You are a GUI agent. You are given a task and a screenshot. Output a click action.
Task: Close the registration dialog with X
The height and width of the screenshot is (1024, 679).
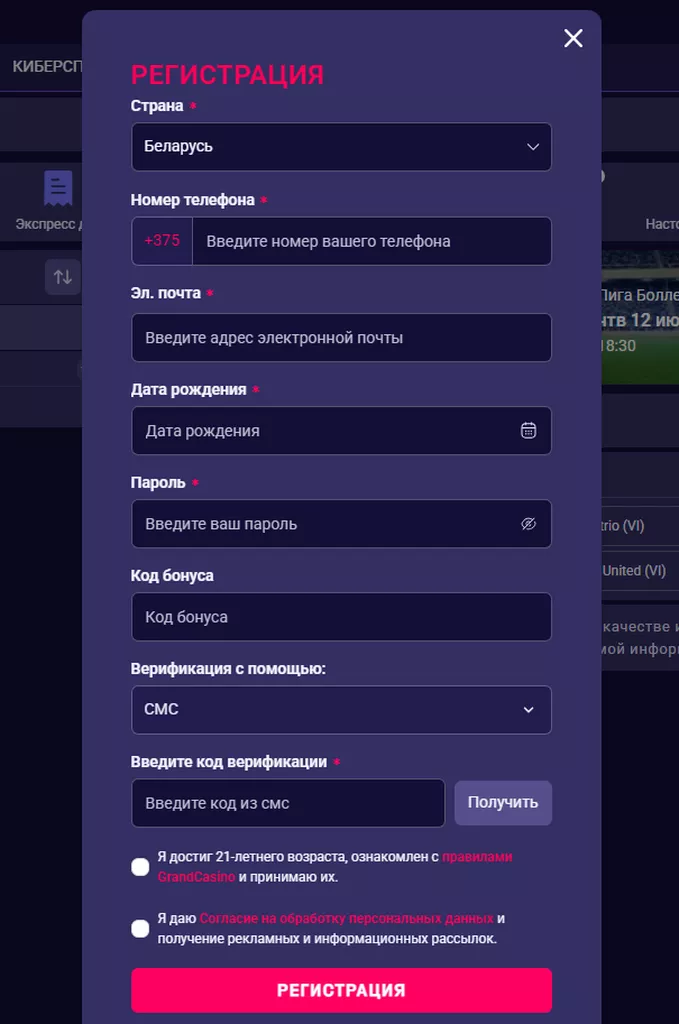[x=573, y=38]
